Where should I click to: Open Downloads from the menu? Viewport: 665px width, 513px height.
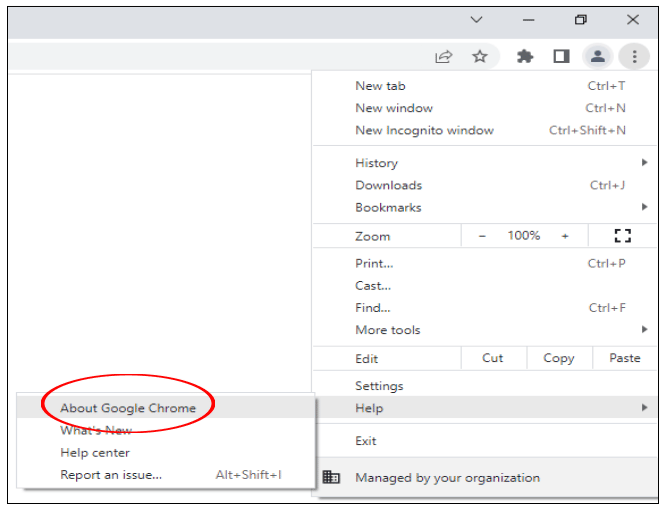(484, 185)
